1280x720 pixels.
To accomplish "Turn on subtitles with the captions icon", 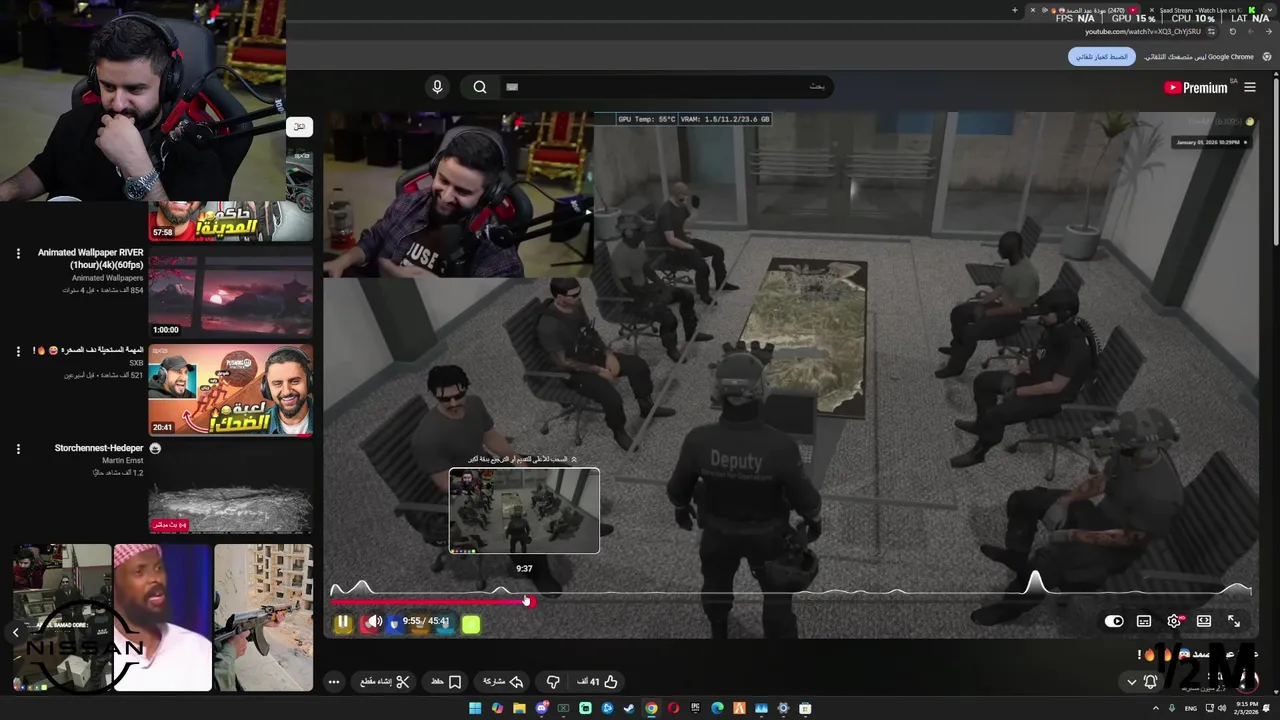I will (x=1144, y=621).
